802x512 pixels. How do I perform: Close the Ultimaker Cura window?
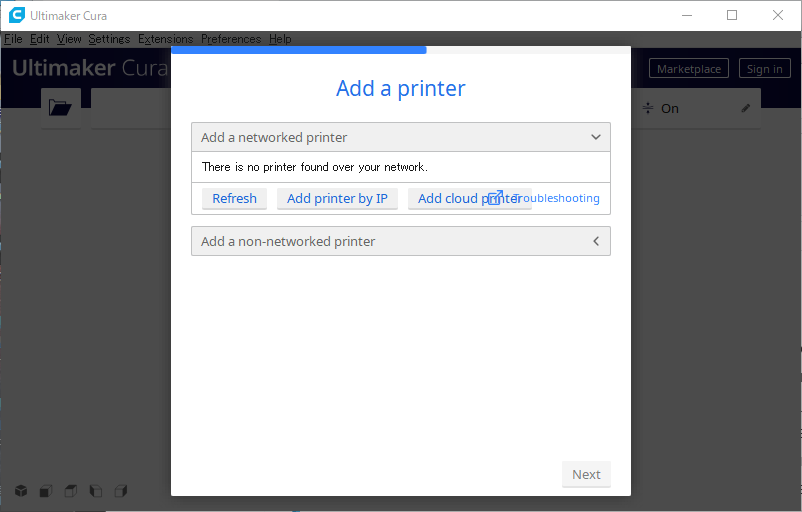(777, 15)
